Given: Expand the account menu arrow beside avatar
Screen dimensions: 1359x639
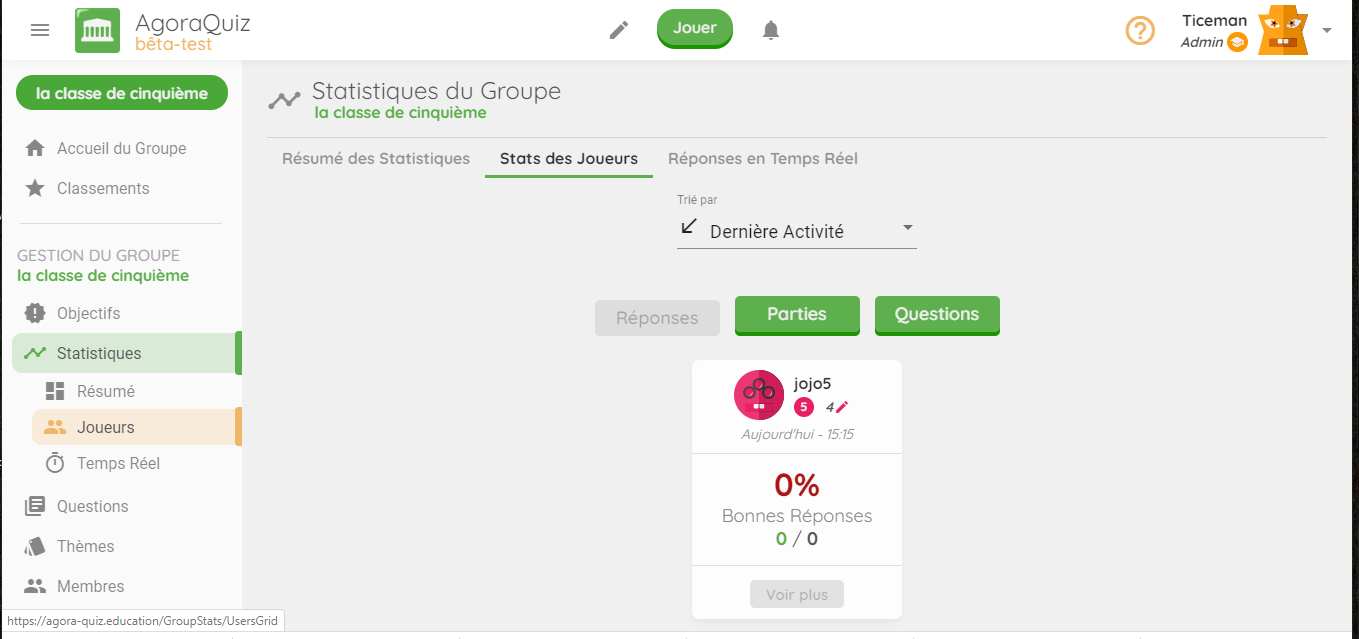Looking at the screenshot, I should point(1327,30).
